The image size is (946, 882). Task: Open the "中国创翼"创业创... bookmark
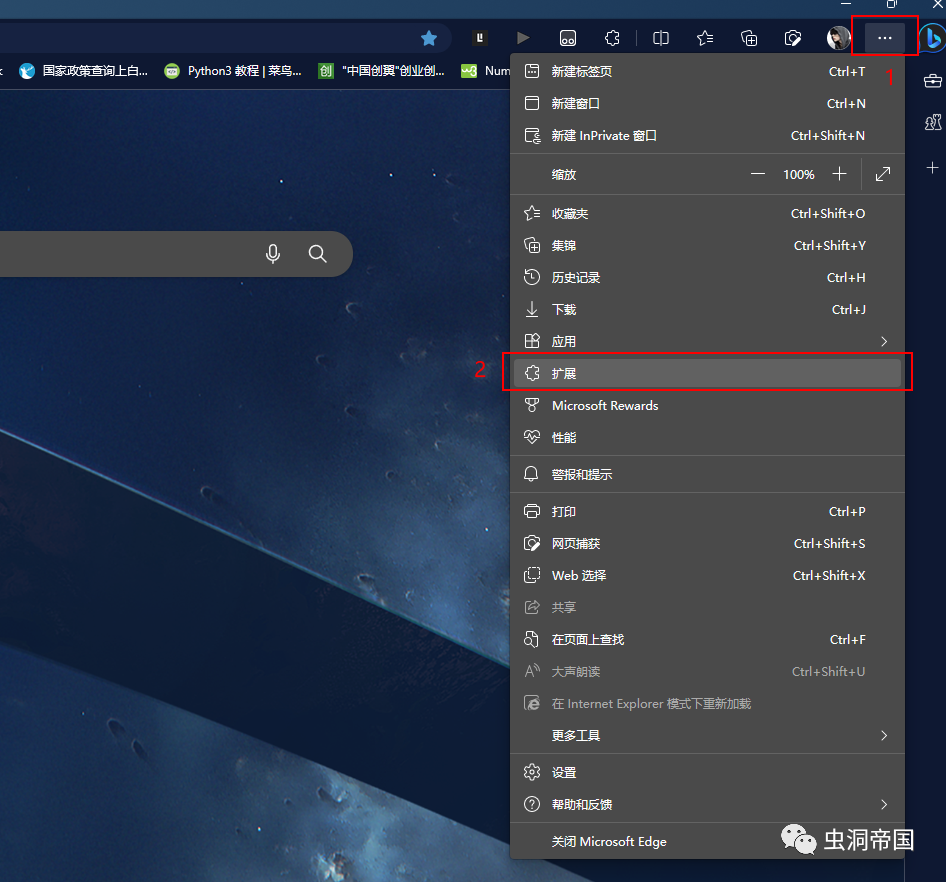point(382,71)
